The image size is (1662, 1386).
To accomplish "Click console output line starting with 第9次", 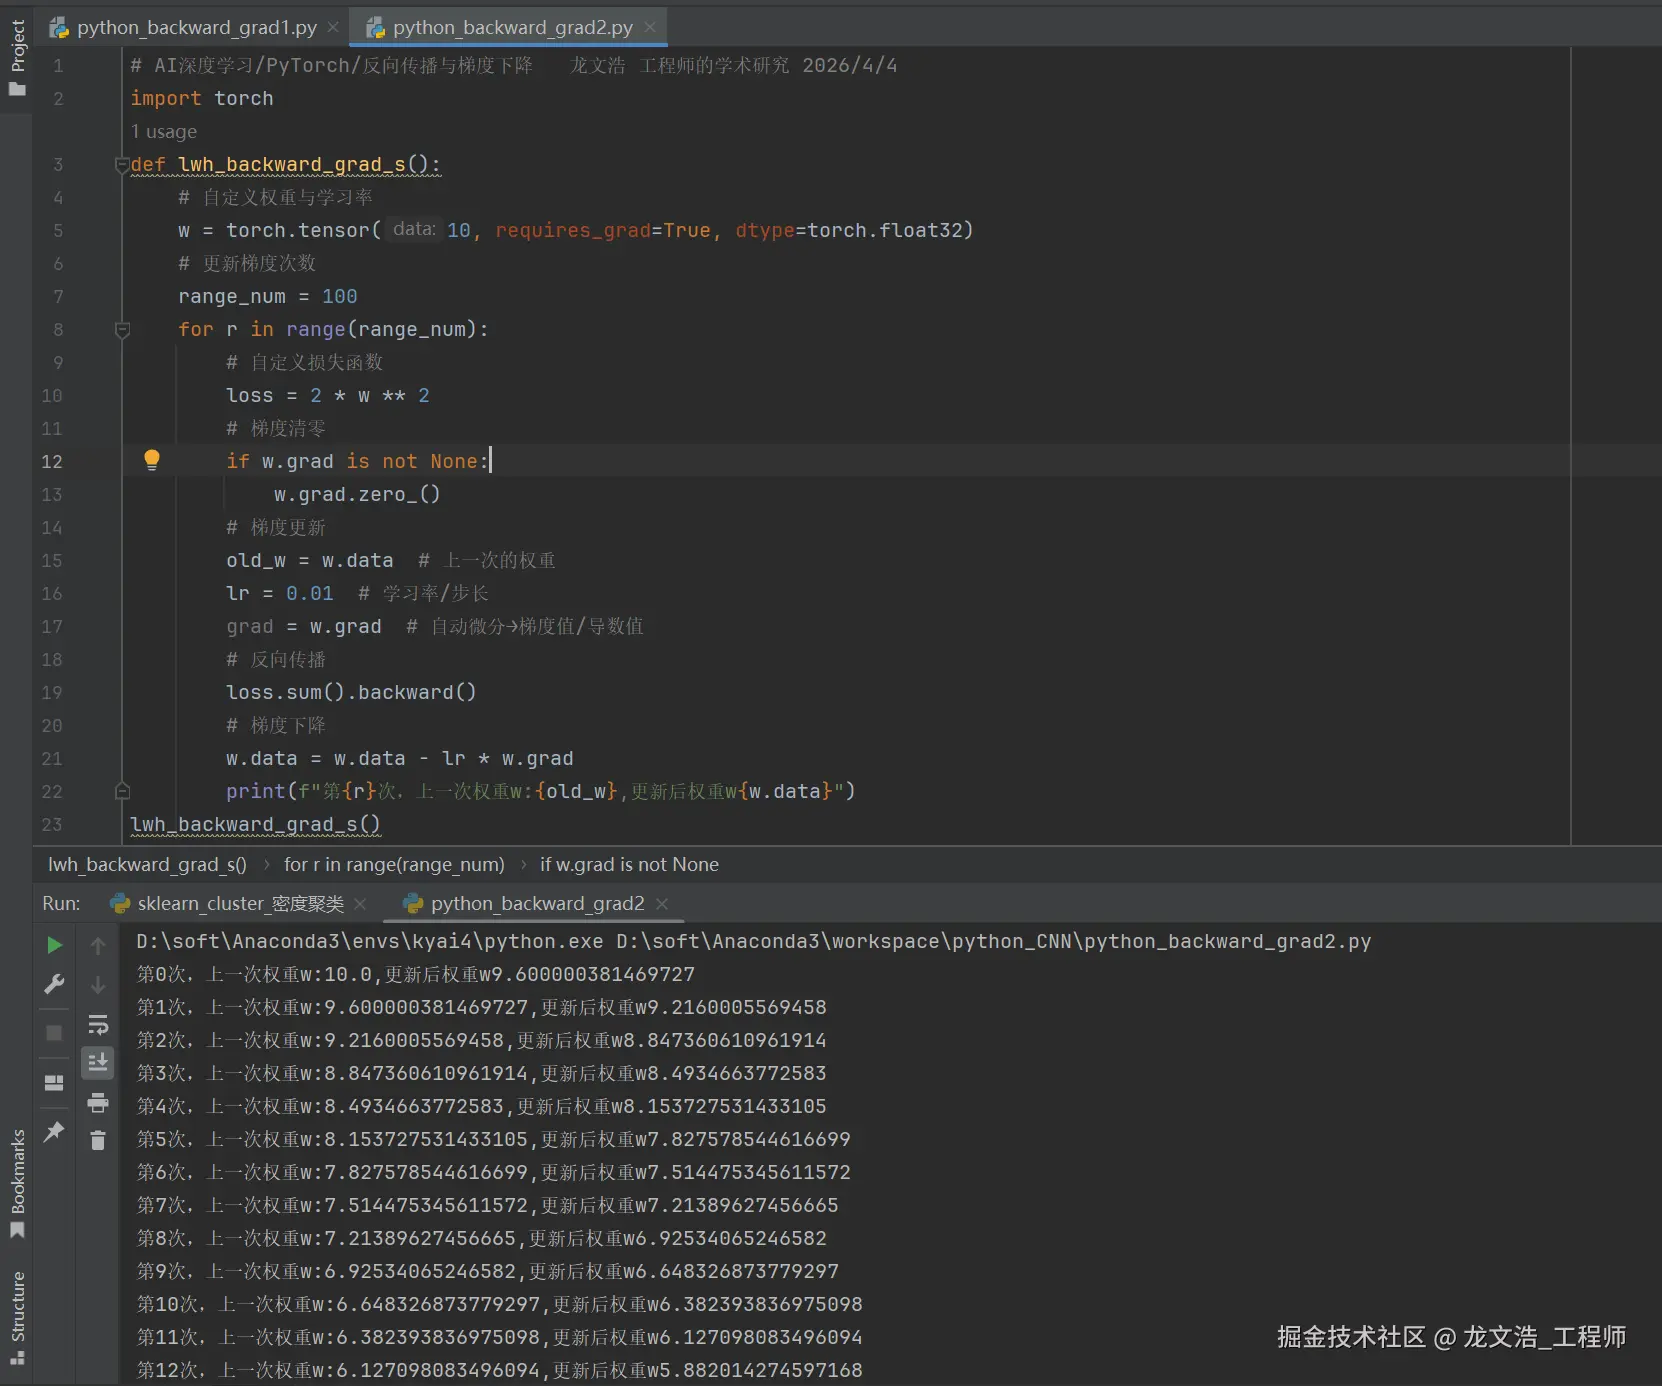I will point(488,1272).
